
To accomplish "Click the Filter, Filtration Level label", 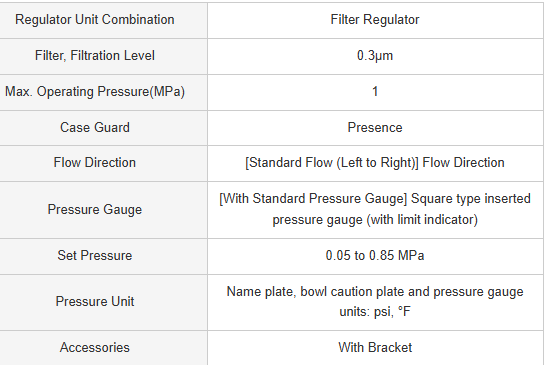I will point(95,56).
